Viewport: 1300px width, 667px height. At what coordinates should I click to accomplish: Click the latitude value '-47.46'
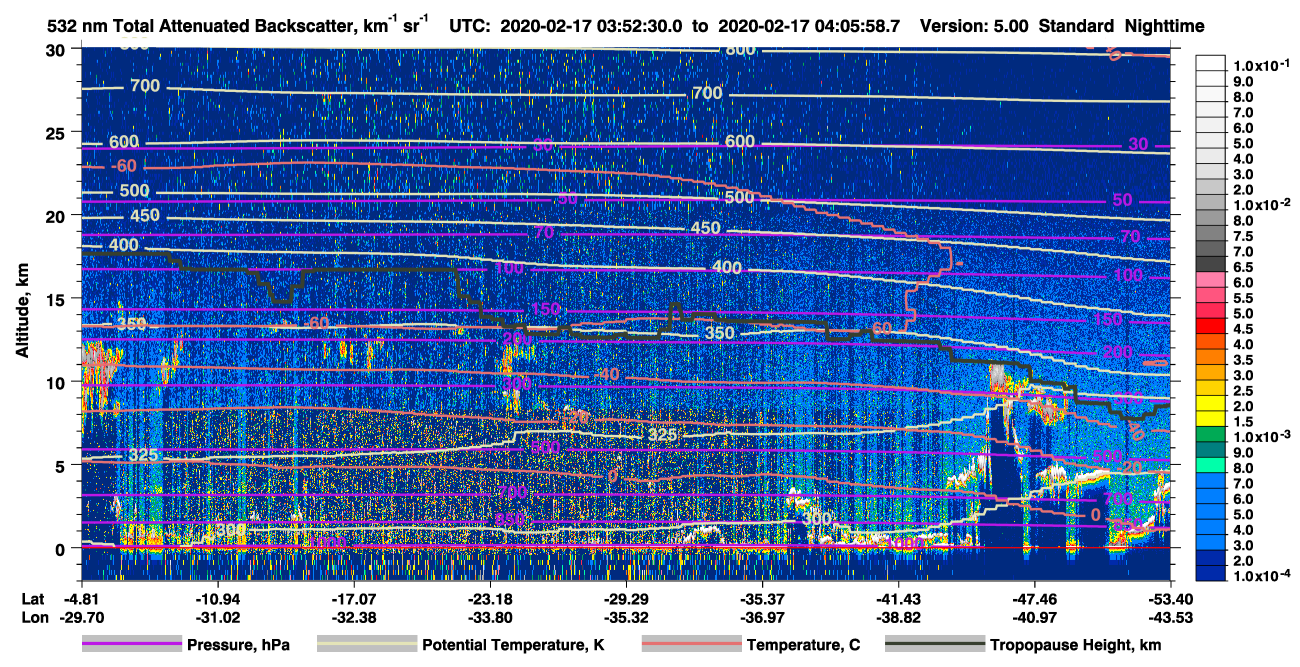click(1034, 599)
